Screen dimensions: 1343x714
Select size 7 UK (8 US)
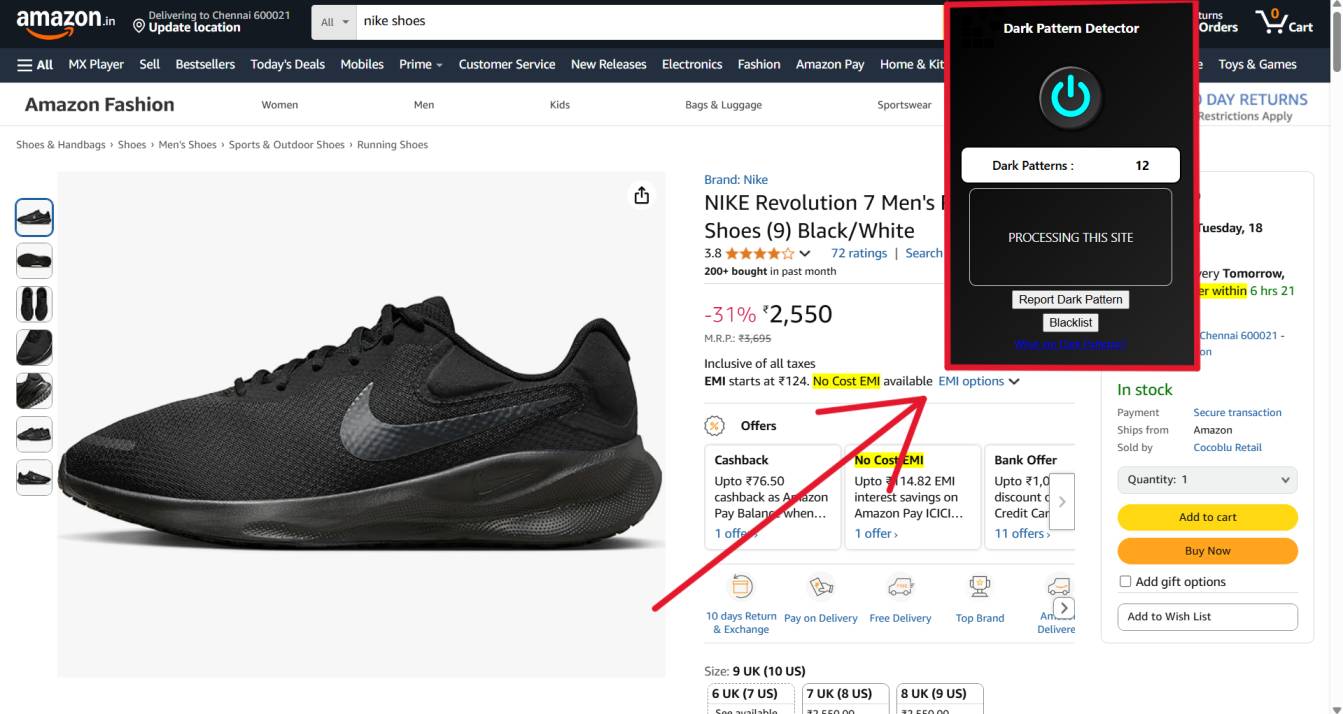click(x=844, y=698)
